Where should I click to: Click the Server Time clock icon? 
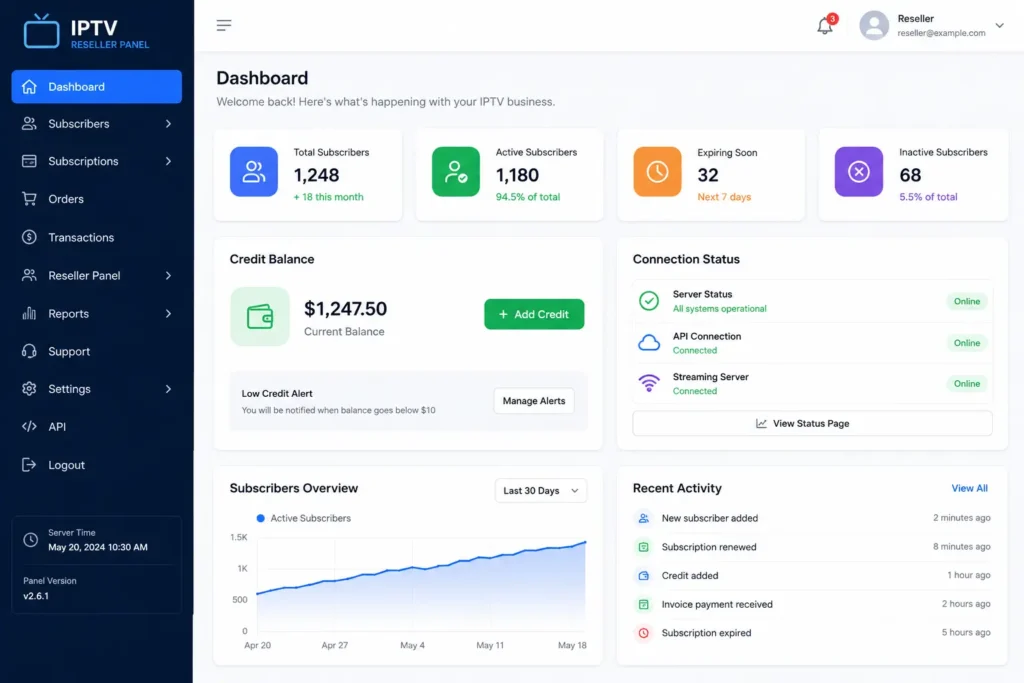(30, 540)
